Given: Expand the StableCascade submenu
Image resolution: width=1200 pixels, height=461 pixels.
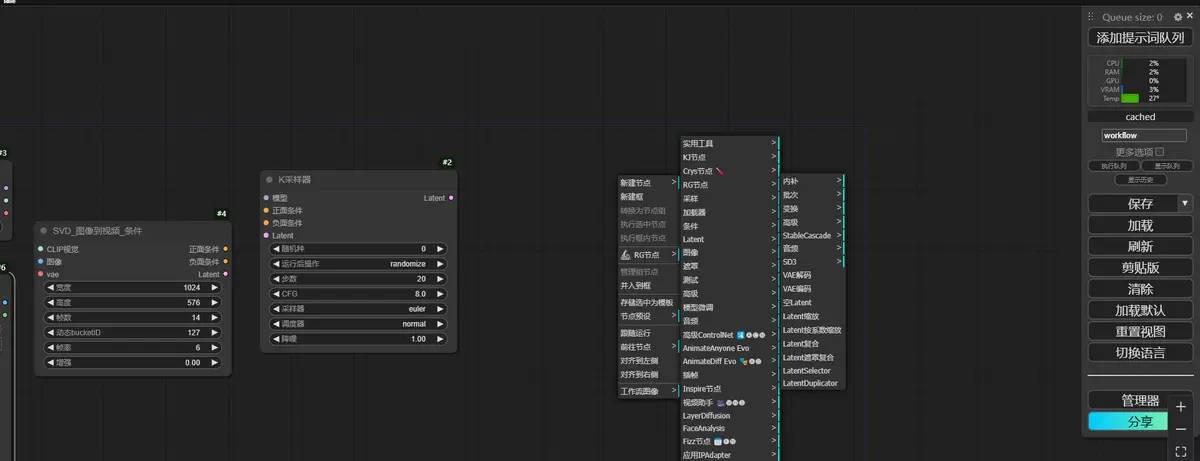Looking at the screenshot, I should coord(812,235).
